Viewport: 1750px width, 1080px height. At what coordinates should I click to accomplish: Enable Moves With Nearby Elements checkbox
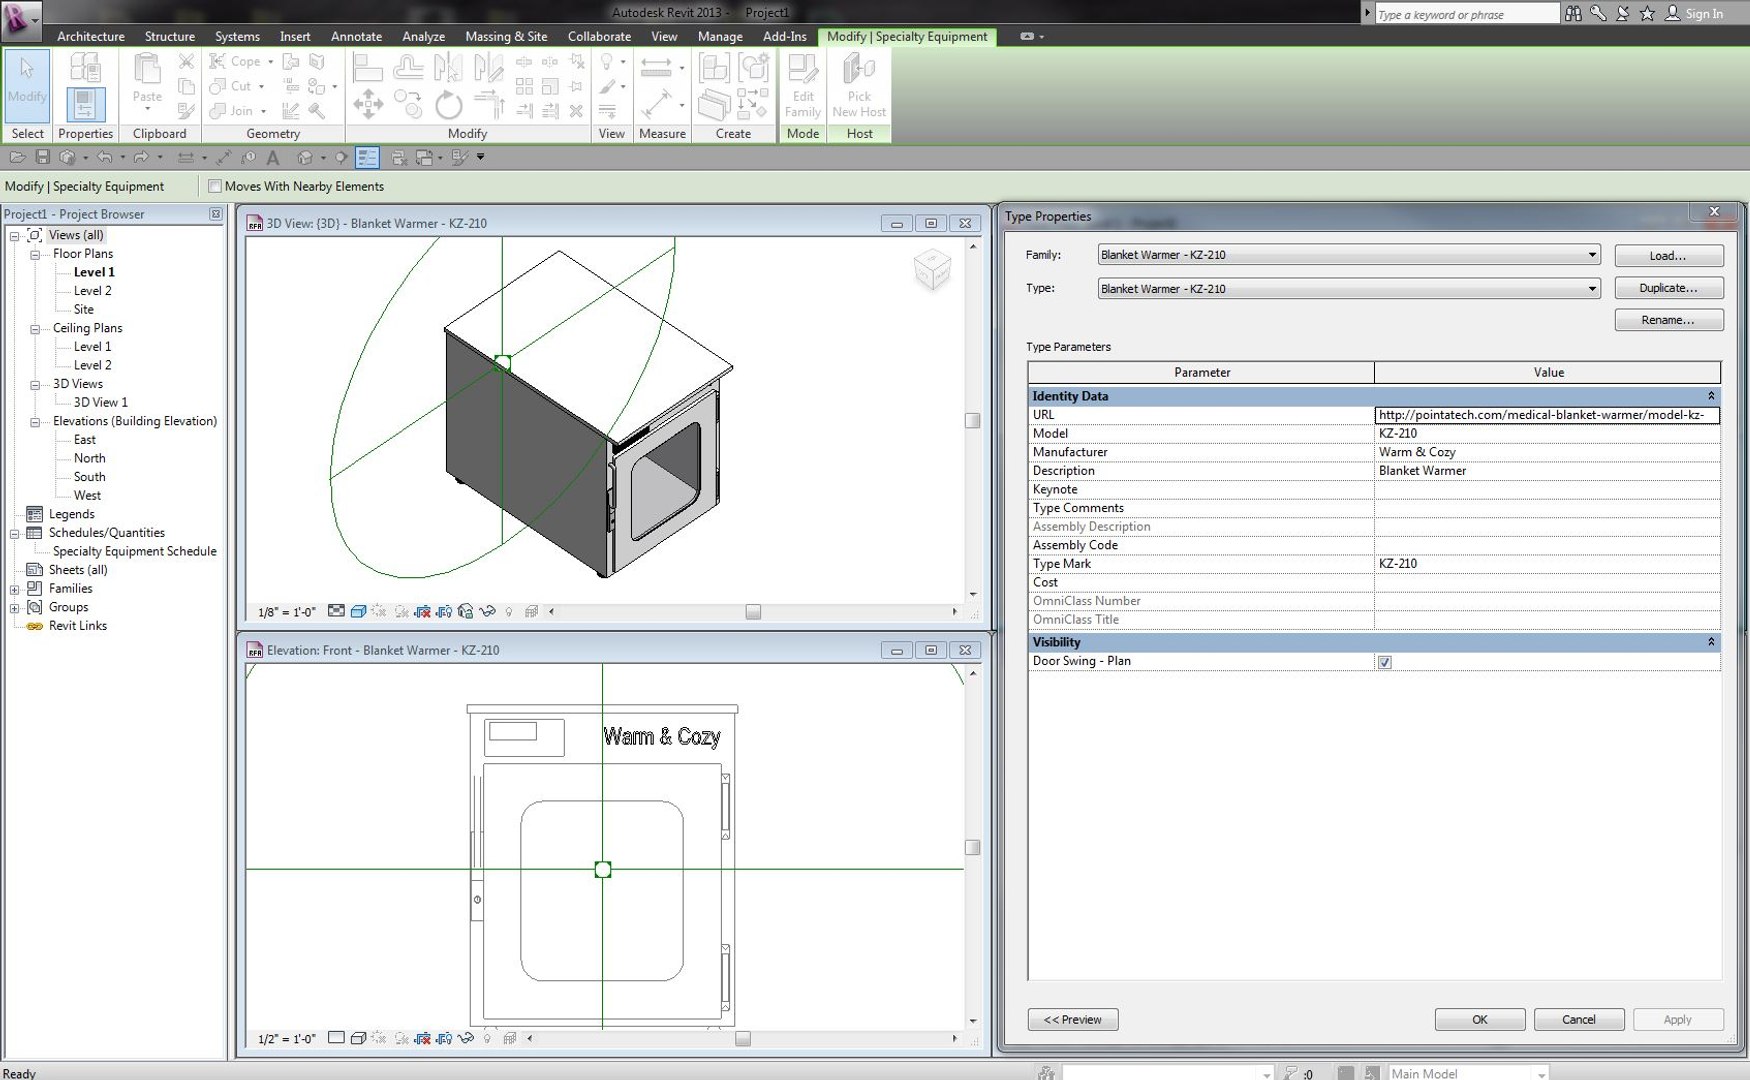click(214, 186)
